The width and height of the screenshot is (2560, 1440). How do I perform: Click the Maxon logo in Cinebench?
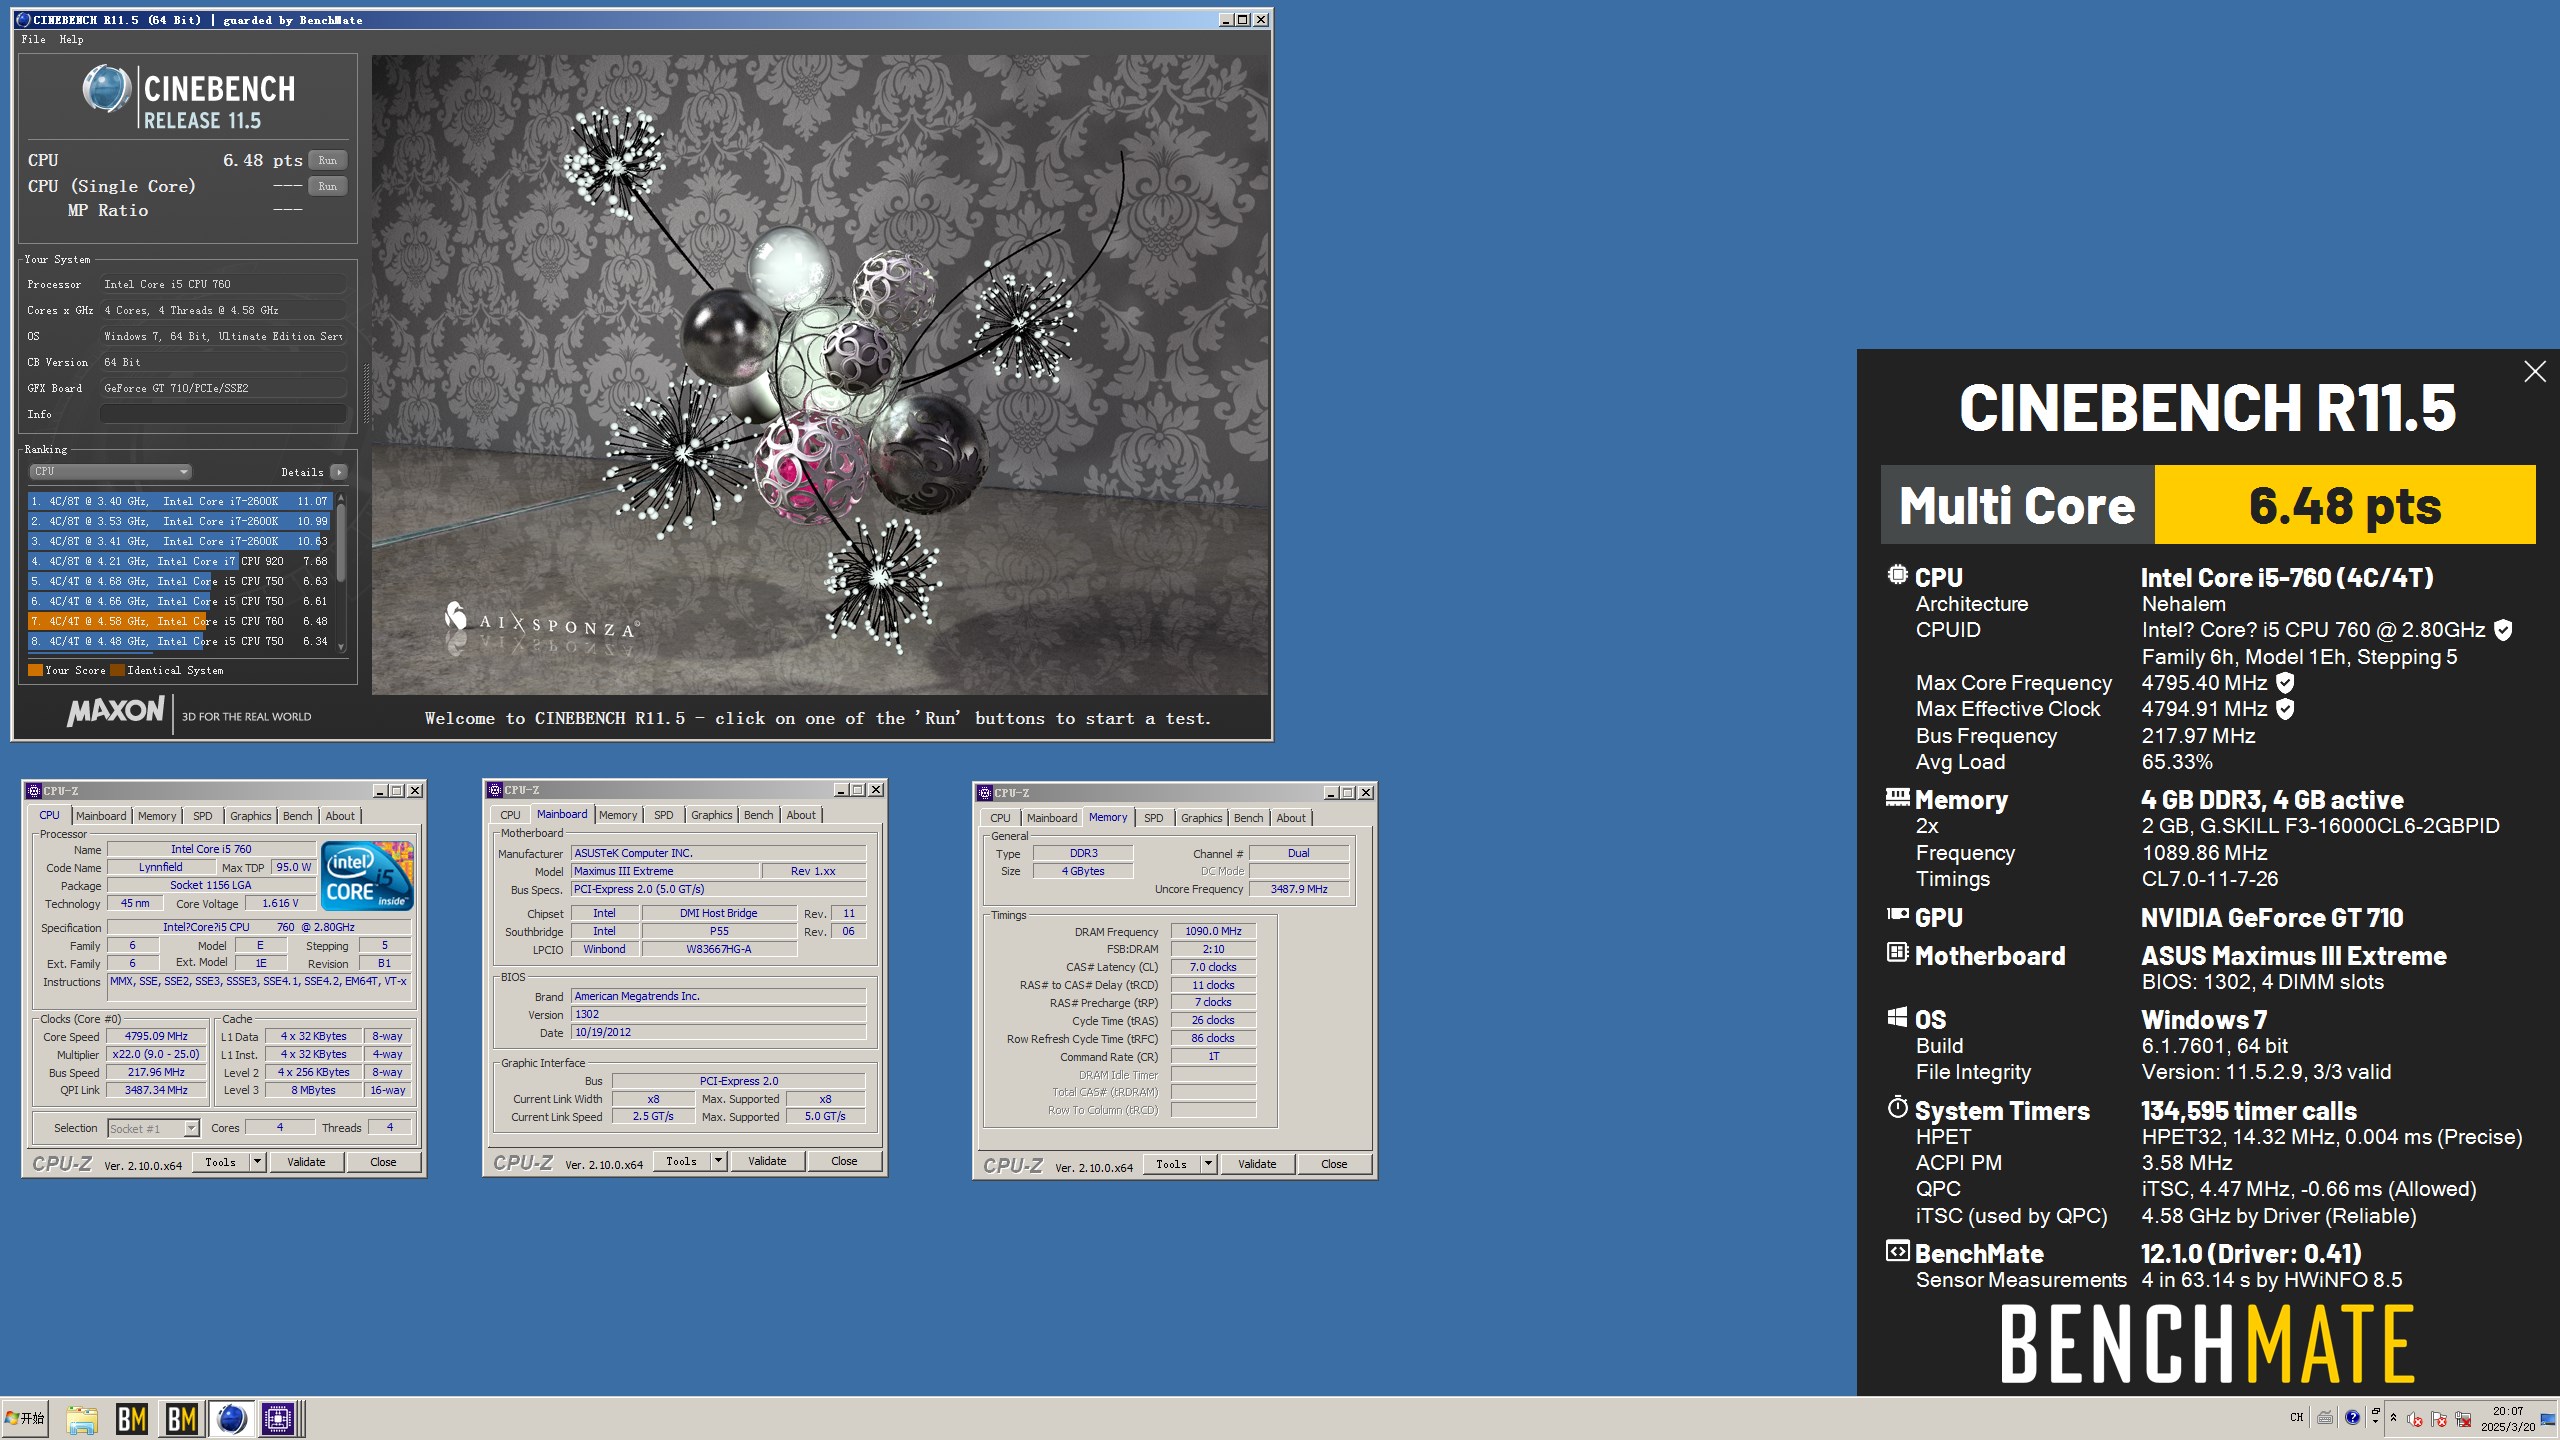tap(116, 711)
